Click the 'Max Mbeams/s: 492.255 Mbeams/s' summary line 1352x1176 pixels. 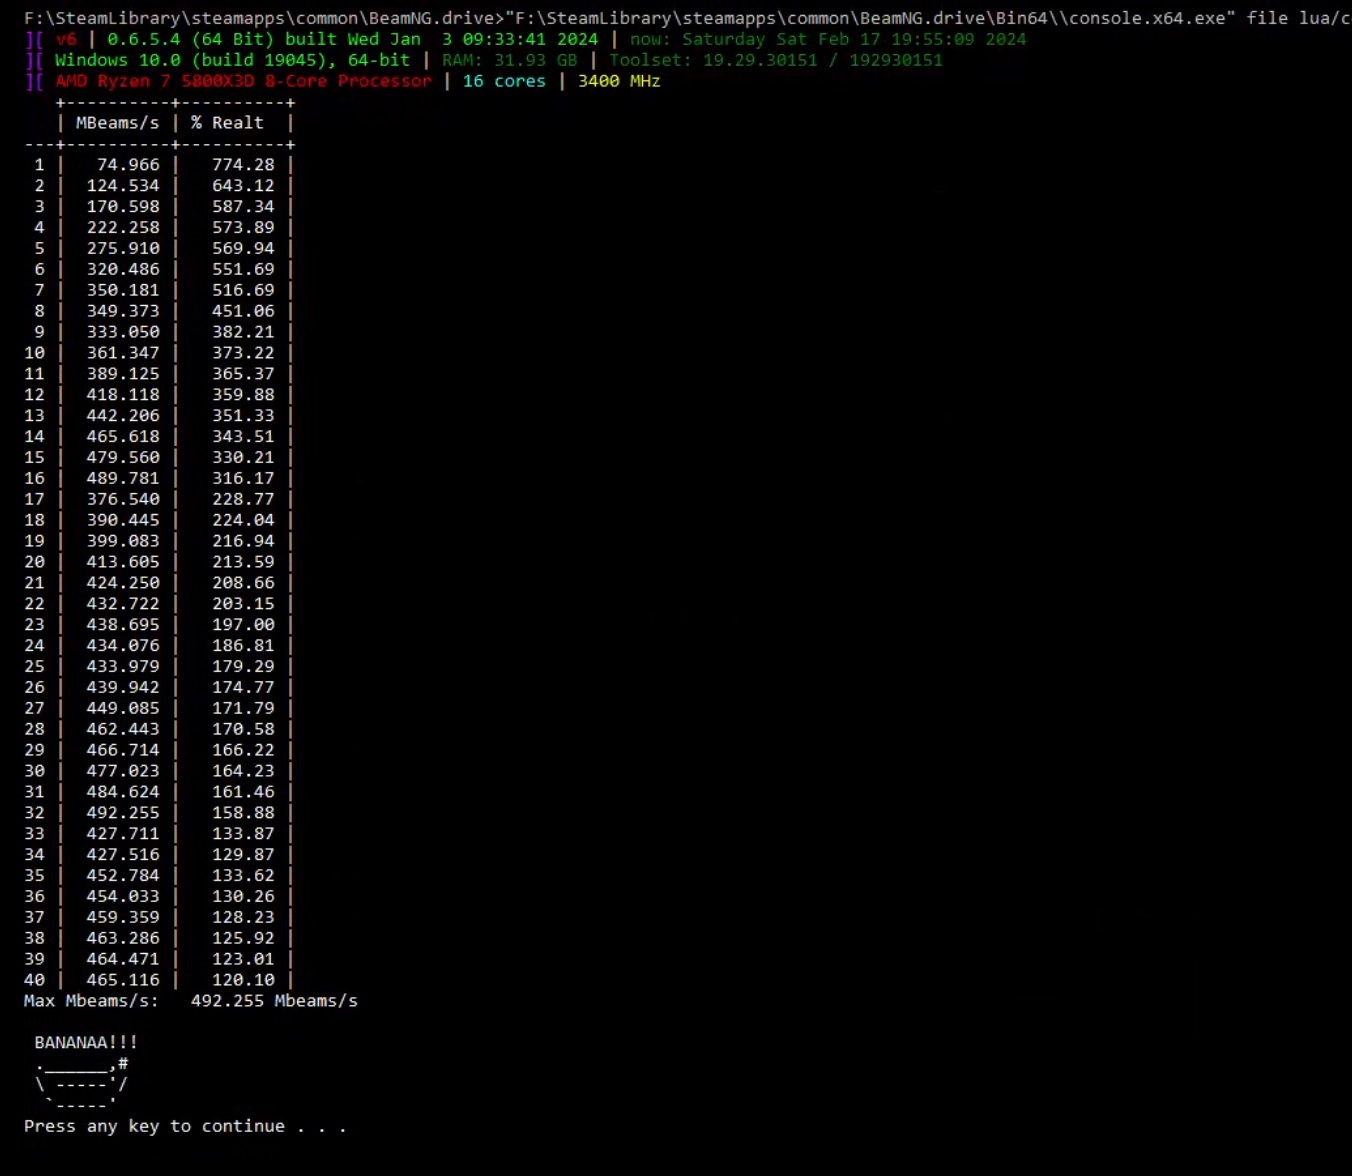[x=191, y=1002]
